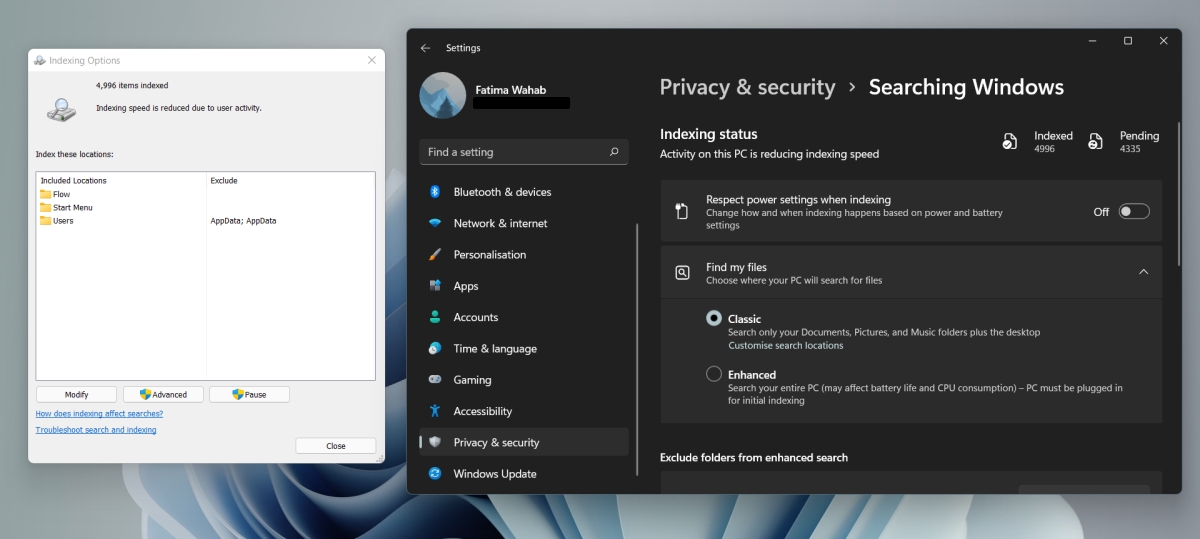Select the Users row in Included Locations

coord(205,220)
